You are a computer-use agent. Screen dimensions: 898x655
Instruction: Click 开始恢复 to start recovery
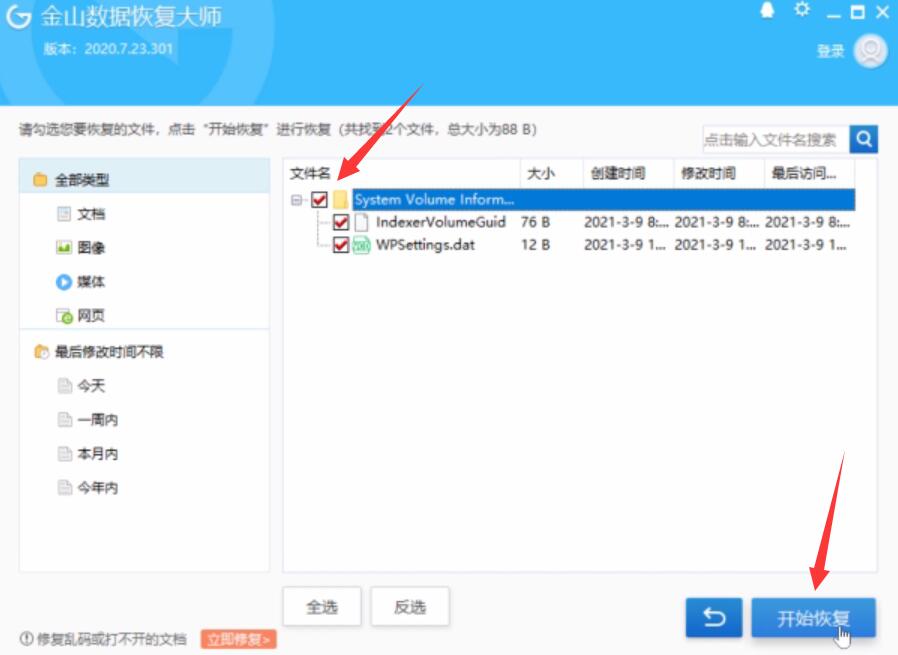pos(813,618)
